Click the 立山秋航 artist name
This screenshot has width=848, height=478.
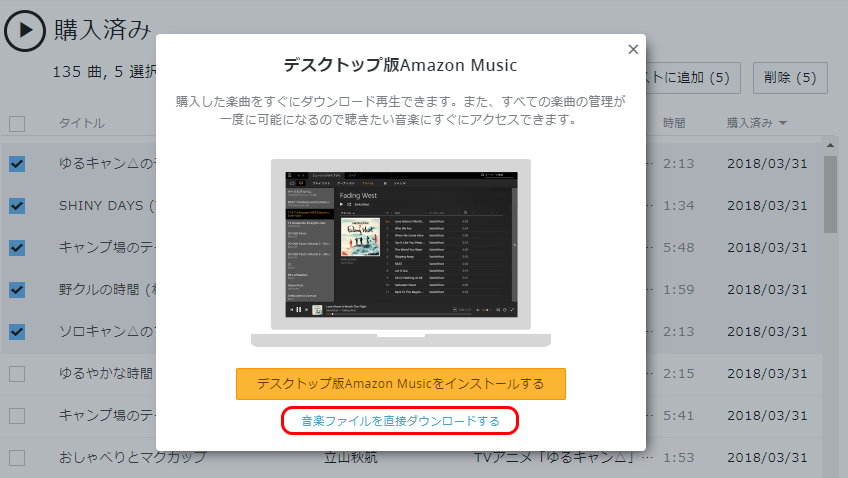pos(350,457)
